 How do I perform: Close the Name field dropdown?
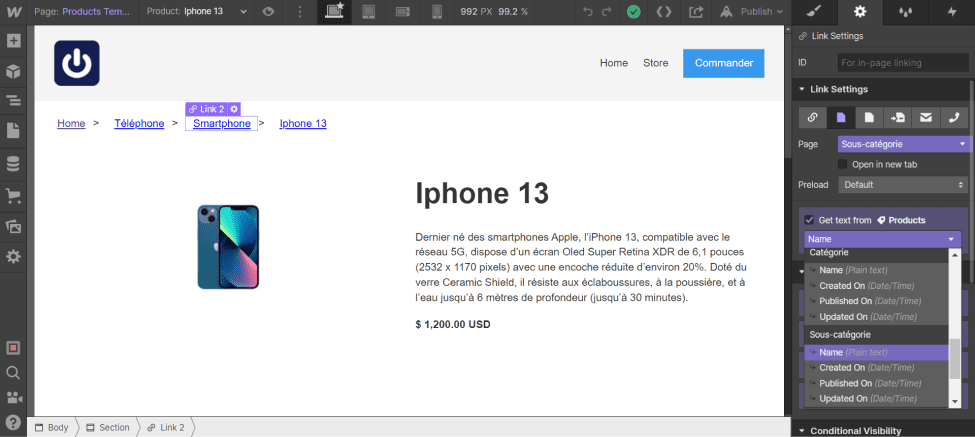click(882, 239)
